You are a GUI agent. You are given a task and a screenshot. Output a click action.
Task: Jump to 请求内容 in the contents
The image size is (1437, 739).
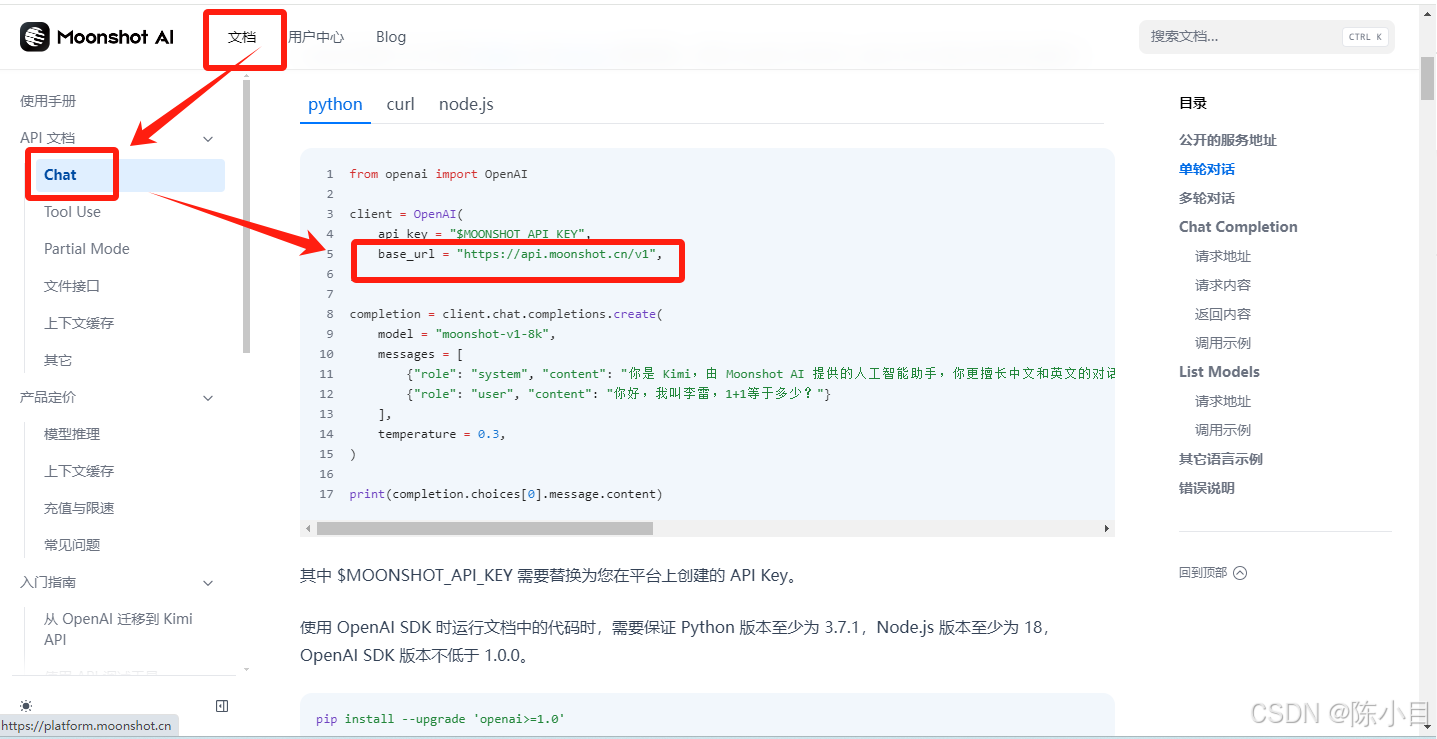tap(1223, 285)
